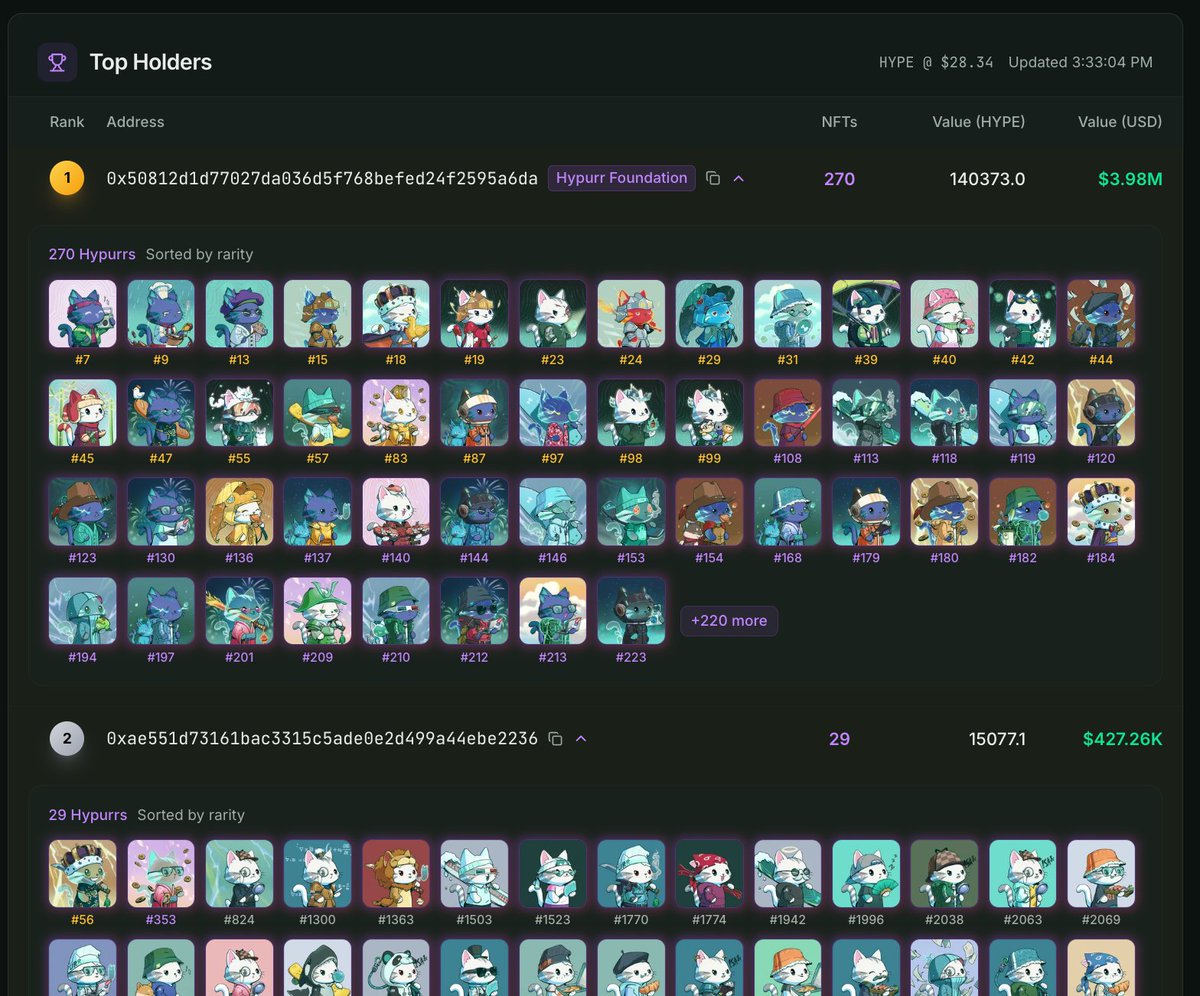Open Hypurr #13 thumbnail

[x=239, y=313]
